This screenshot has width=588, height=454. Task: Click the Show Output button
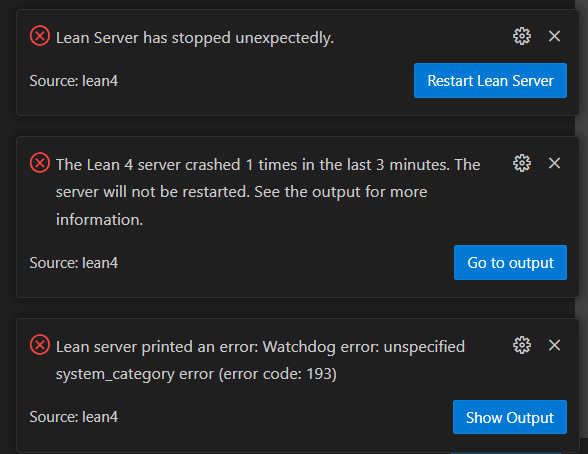tap(510, 417)
